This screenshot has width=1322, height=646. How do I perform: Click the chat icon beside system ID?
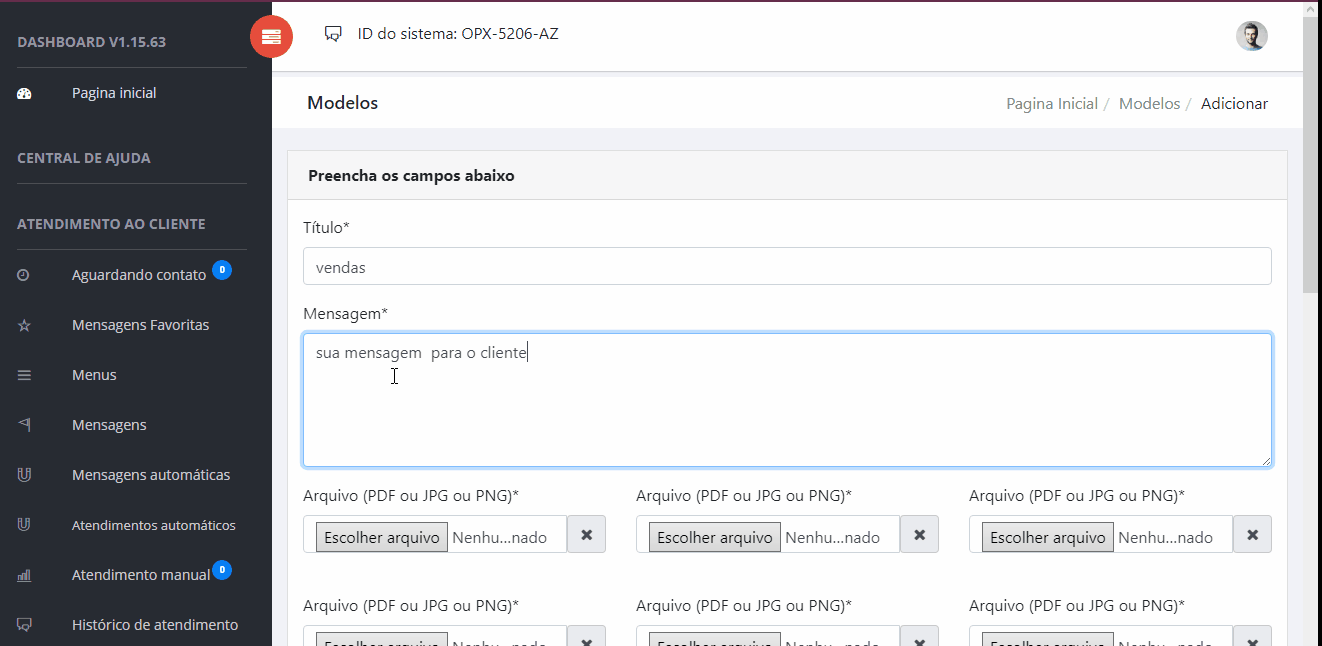(333, 34)
